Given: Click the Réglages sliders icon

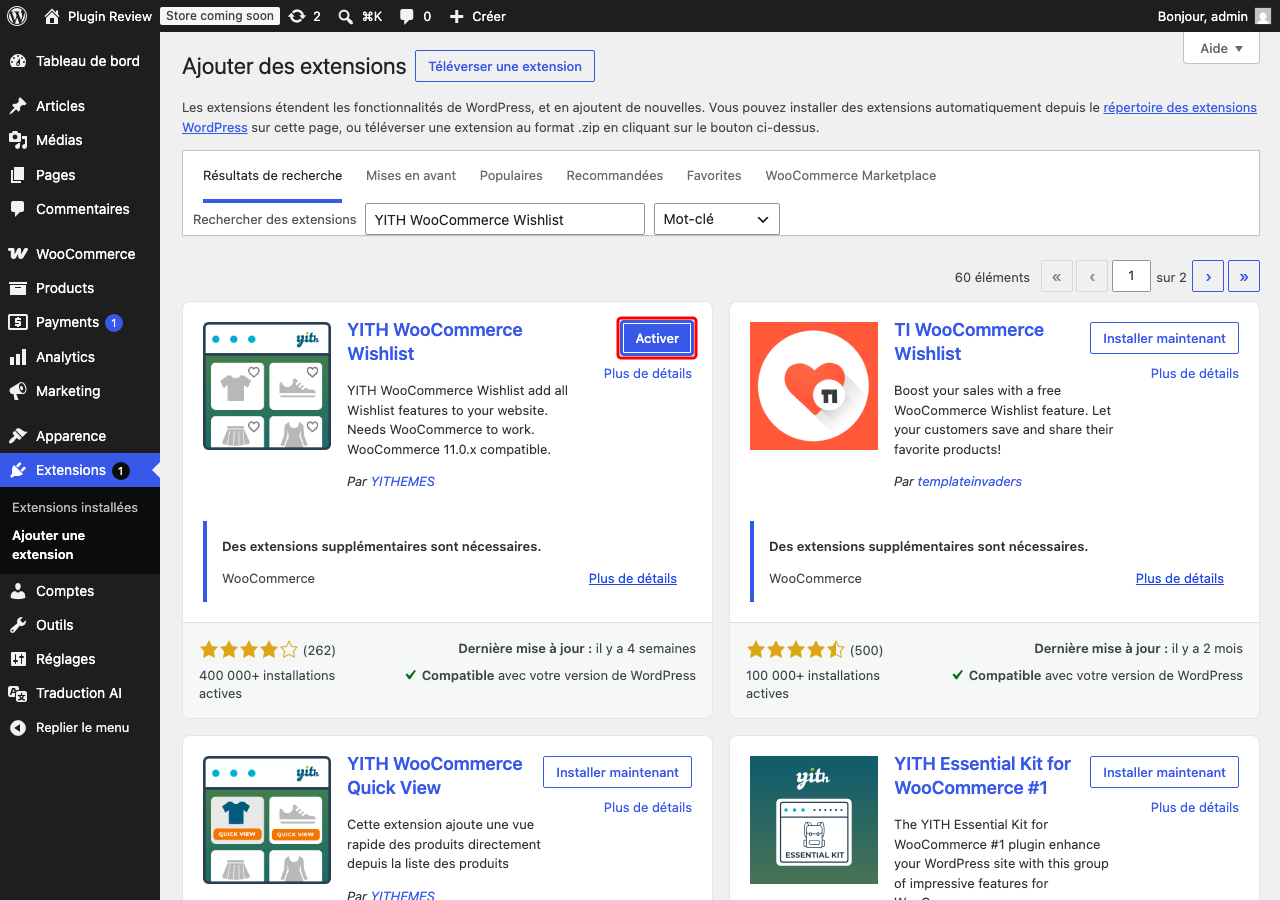Looking at the screenshot, I should (18, 659).
